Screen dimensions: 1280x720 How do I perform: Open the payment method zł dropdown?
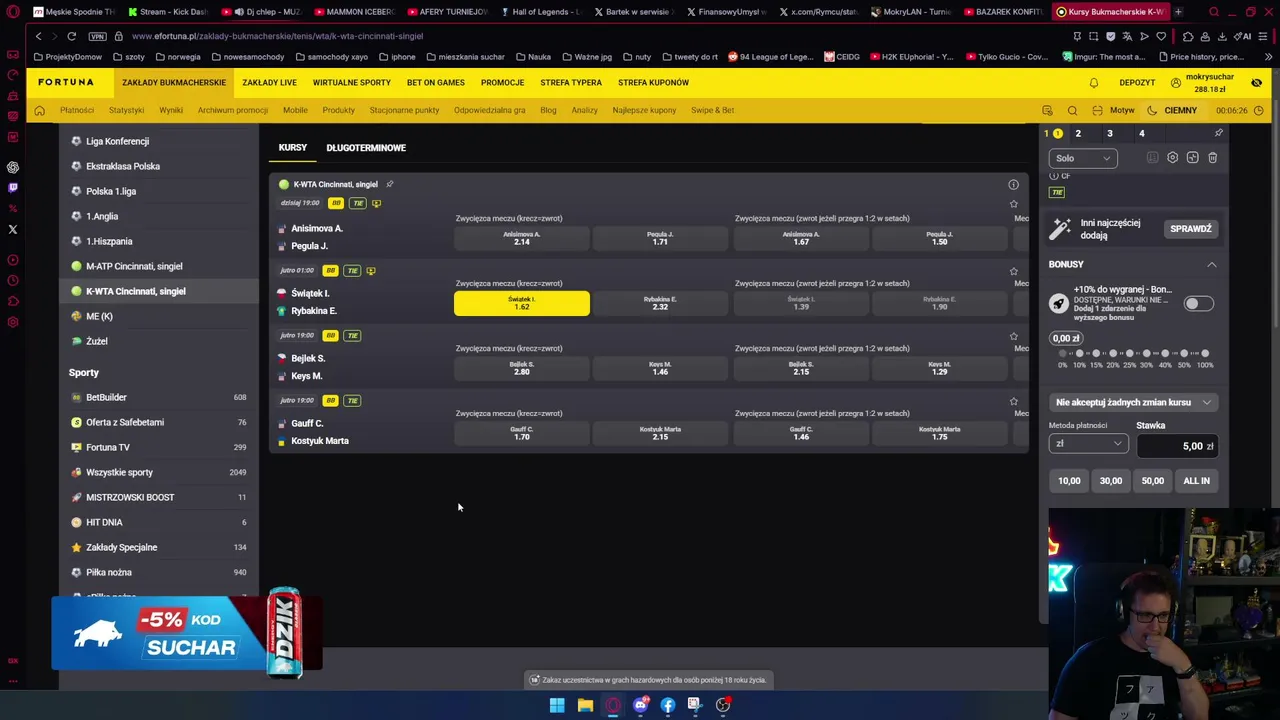[x=1088, y=444]
